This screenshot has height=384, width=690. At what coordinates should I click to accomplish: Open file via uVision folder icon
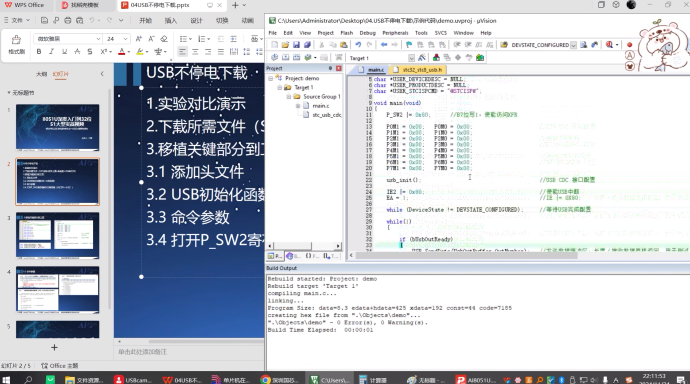(285, 45)
